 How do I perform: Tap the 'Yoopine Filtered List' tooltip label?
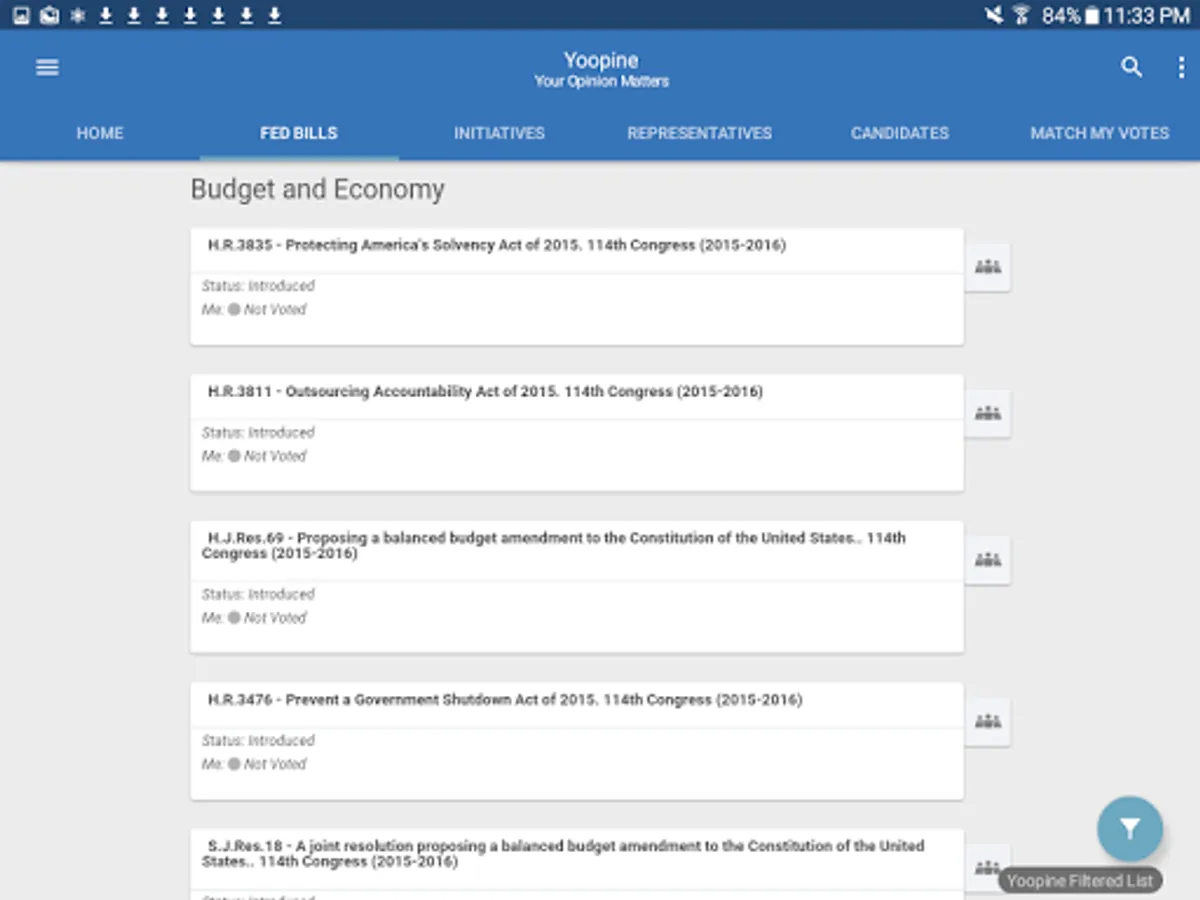[x=1080, y=880]
